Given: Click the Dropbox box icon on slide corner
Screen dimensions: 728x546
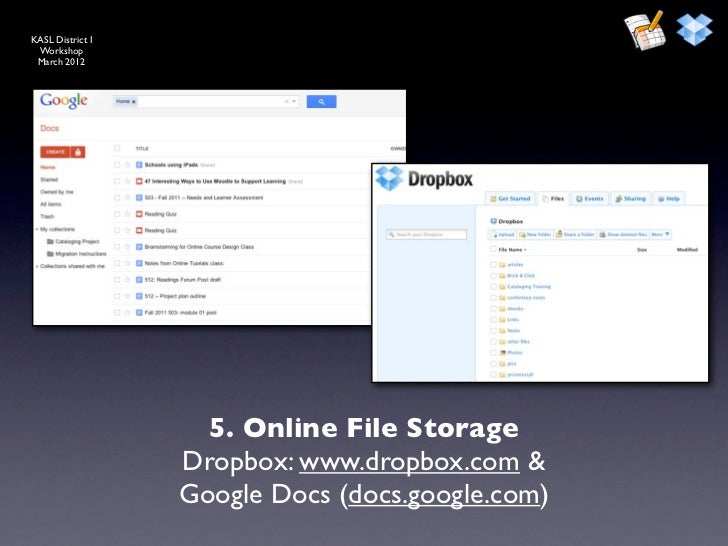Looking at the screenshot, I should (x=694, y=29).
